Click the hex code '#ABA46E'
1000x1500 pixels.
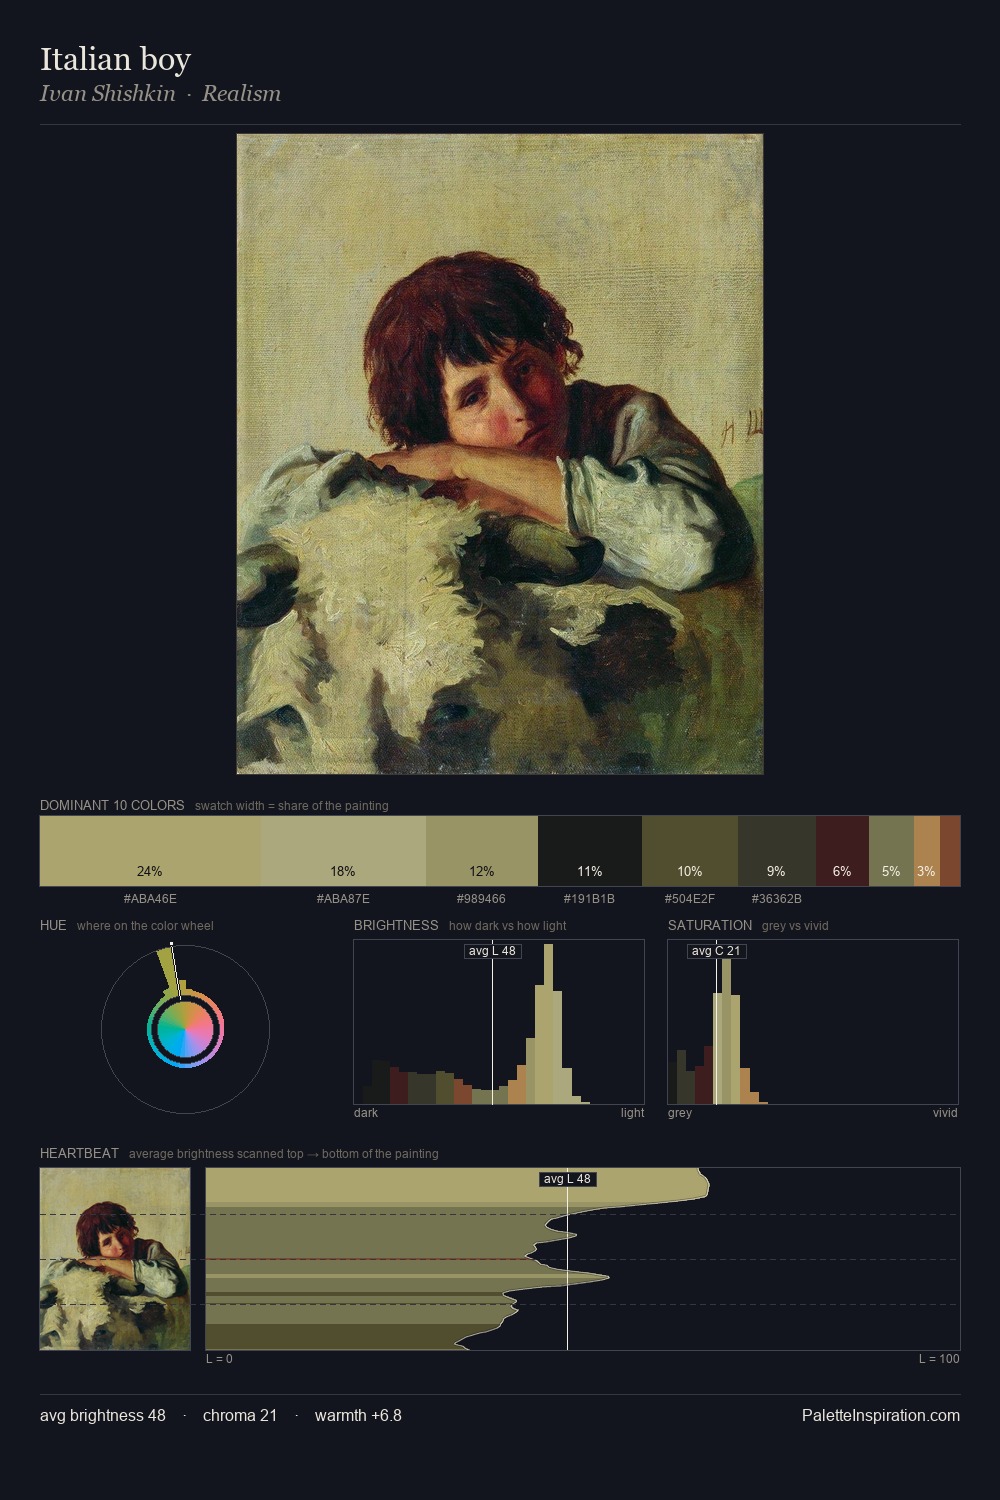pyautogui.click(x=150, y=899)
